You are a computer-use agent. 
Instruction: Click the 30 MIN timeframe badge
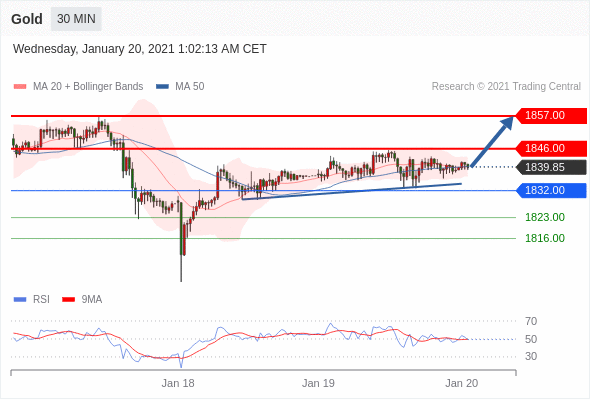pyautogui.click(x=76, y=19)
